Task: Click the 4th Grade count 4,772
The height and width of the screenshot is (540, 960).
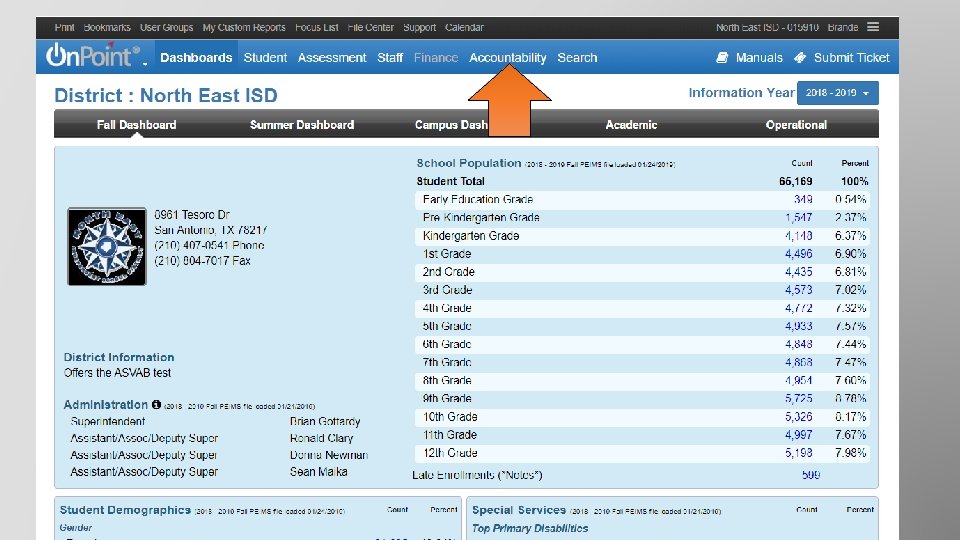Action: click(x=799, y=308)
